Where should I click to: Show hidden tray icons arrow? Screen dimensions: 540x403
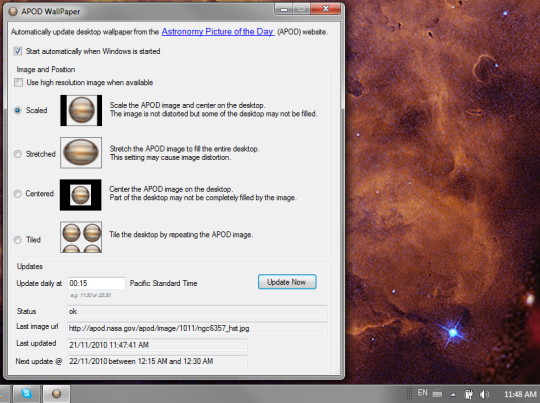tap(453, 394)
